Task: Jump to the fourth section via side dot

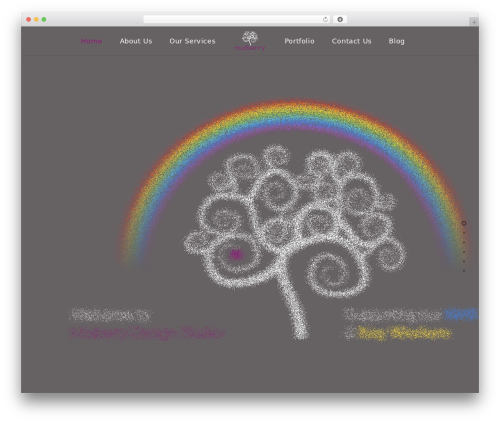Action: pyautogui.click(x=464, y=252)
